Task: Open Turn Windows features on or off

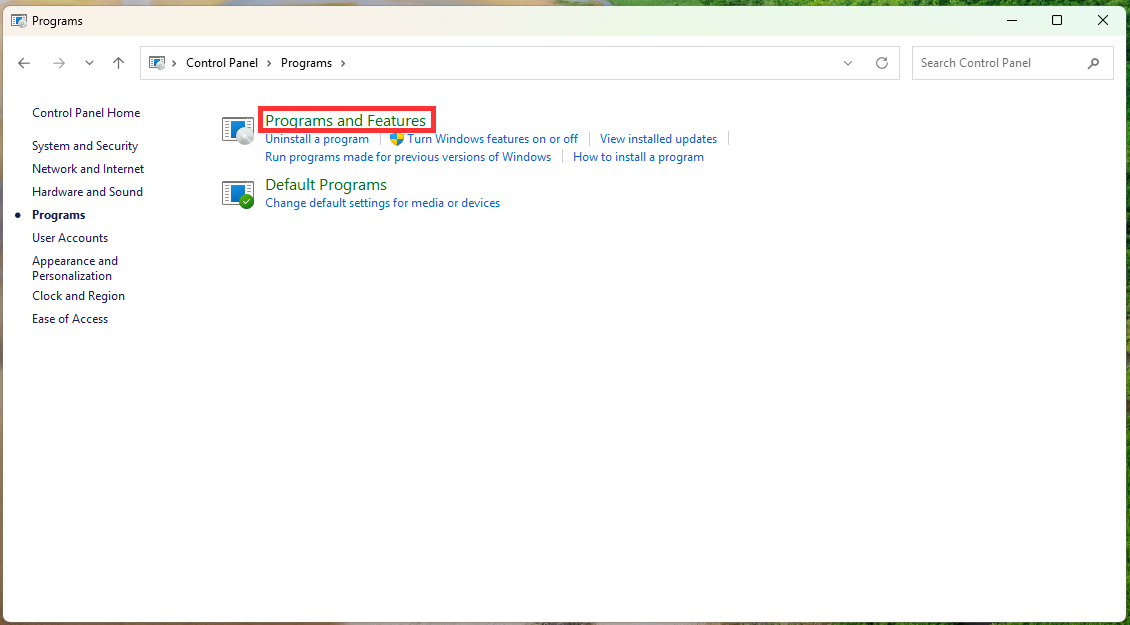Action: pos(493,139)
